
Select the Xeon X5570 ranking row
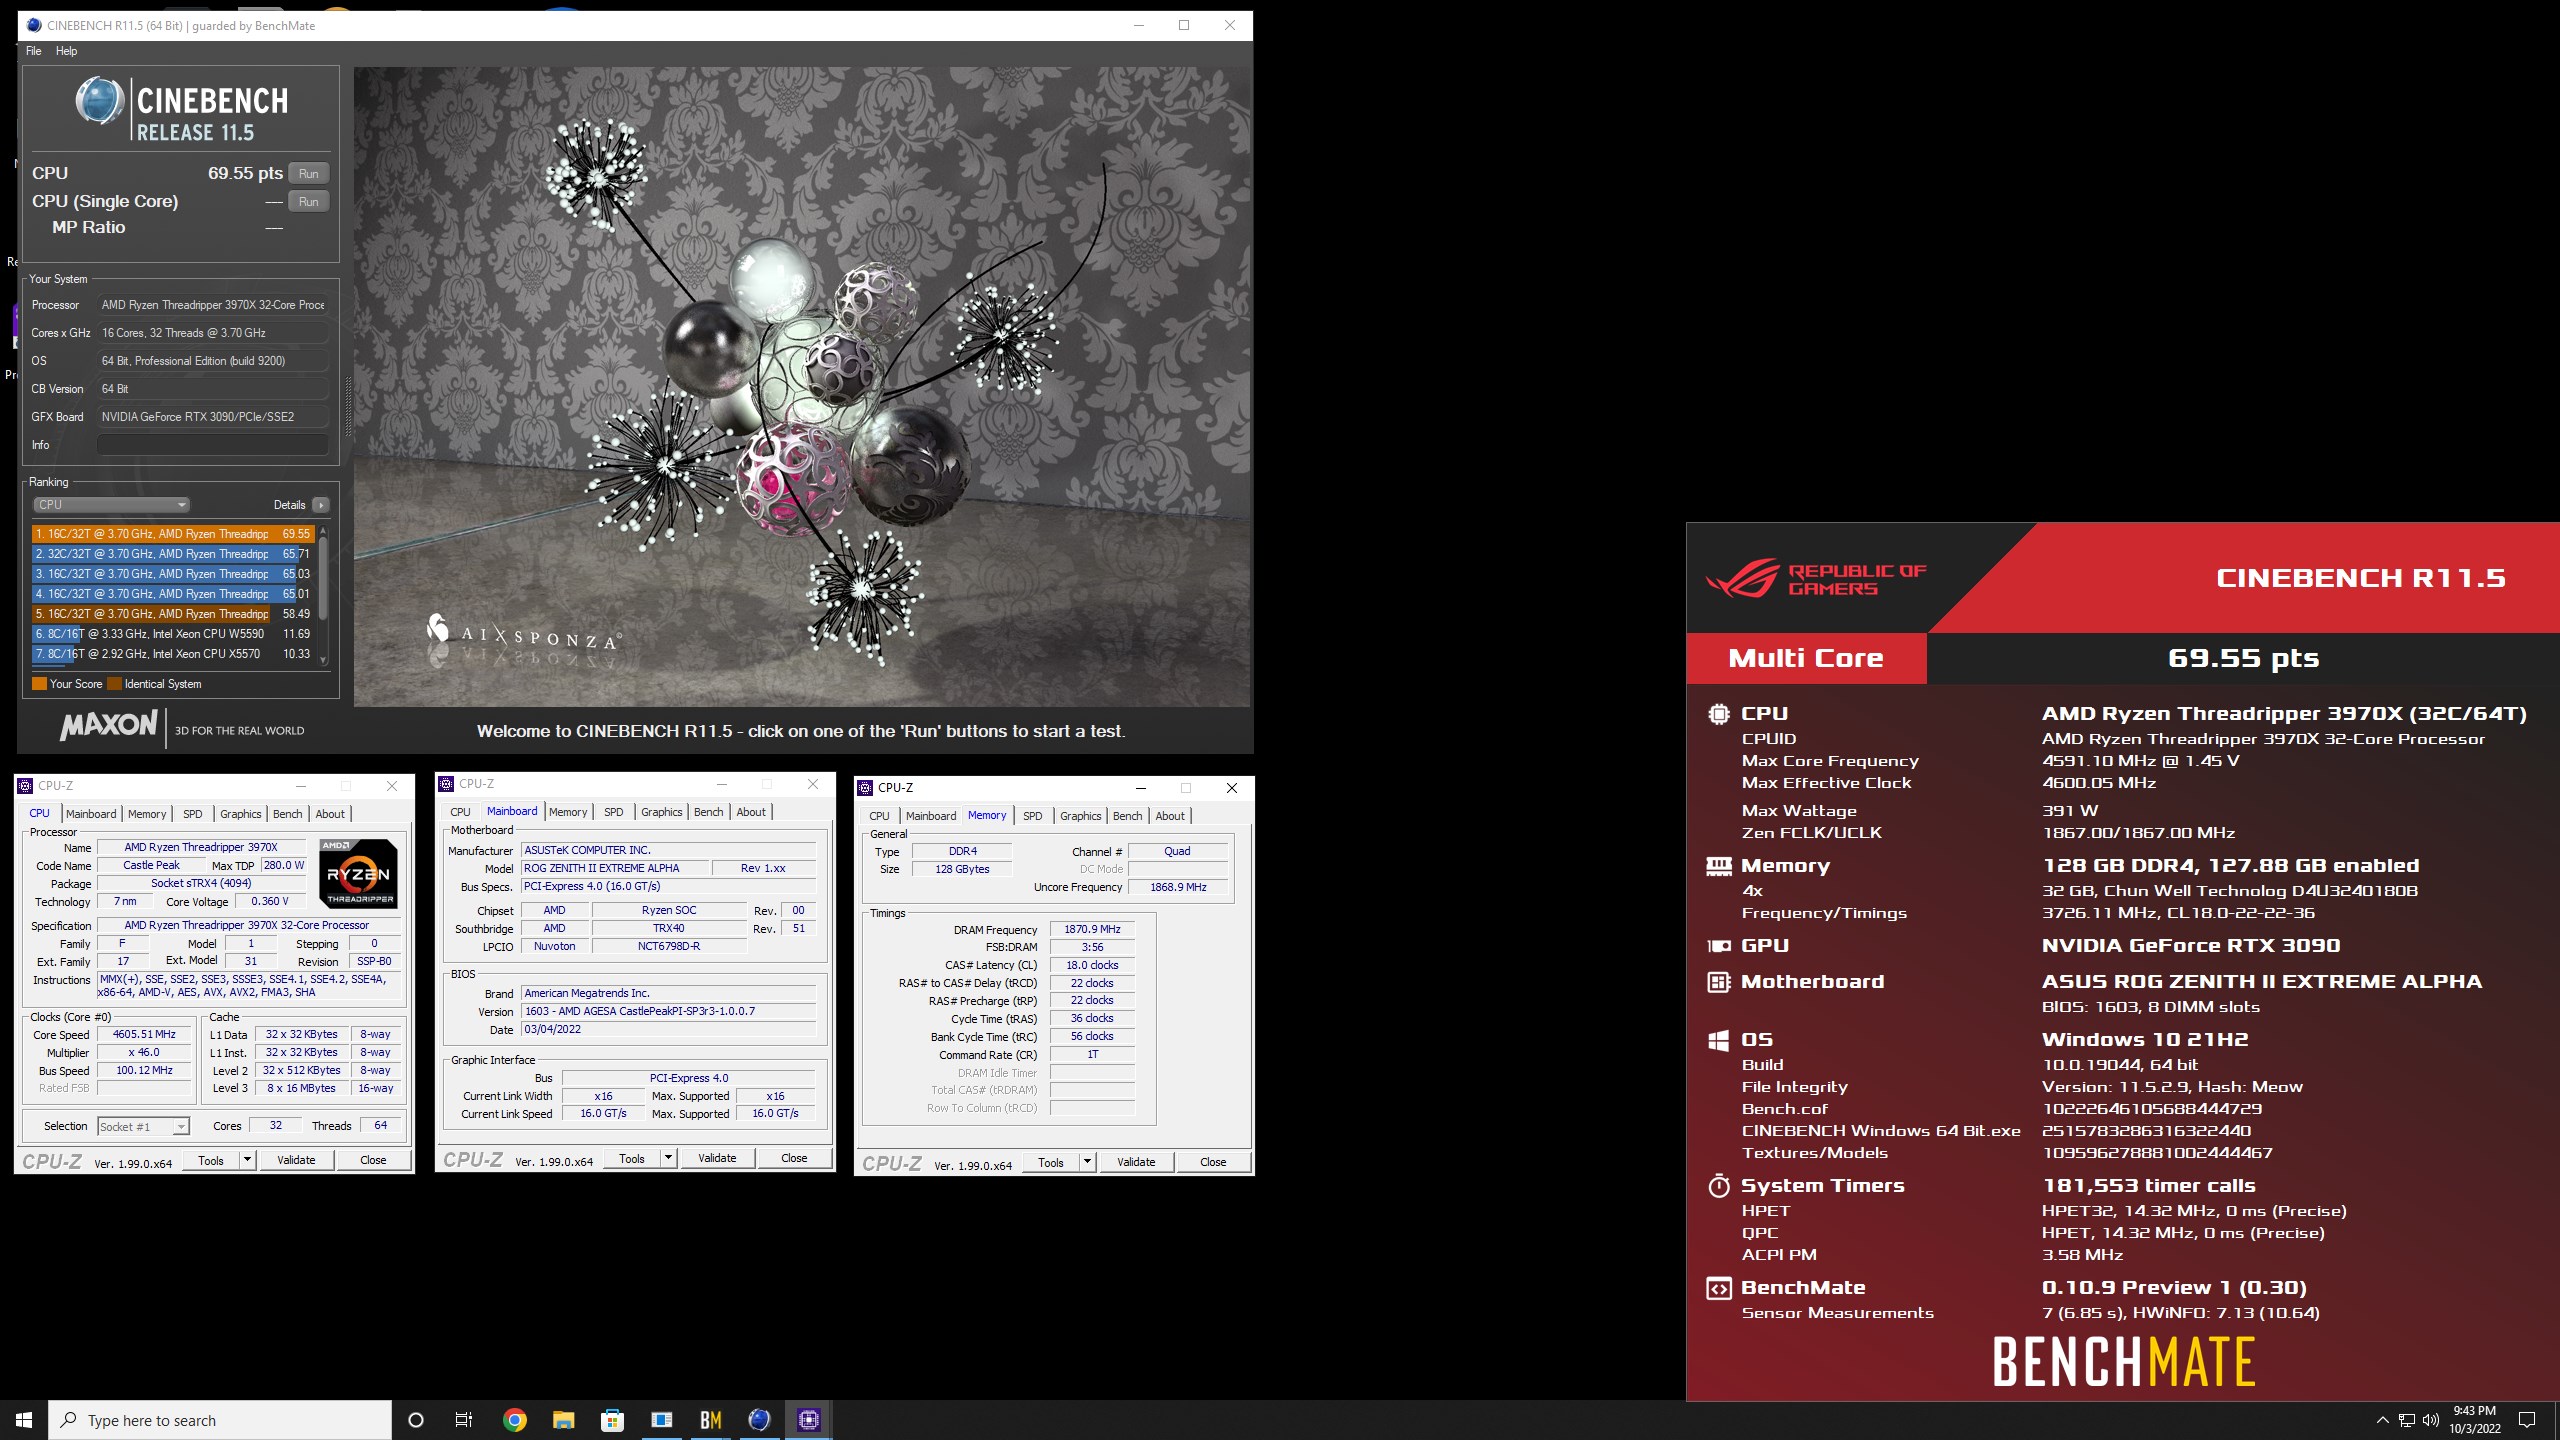point(173,654)
